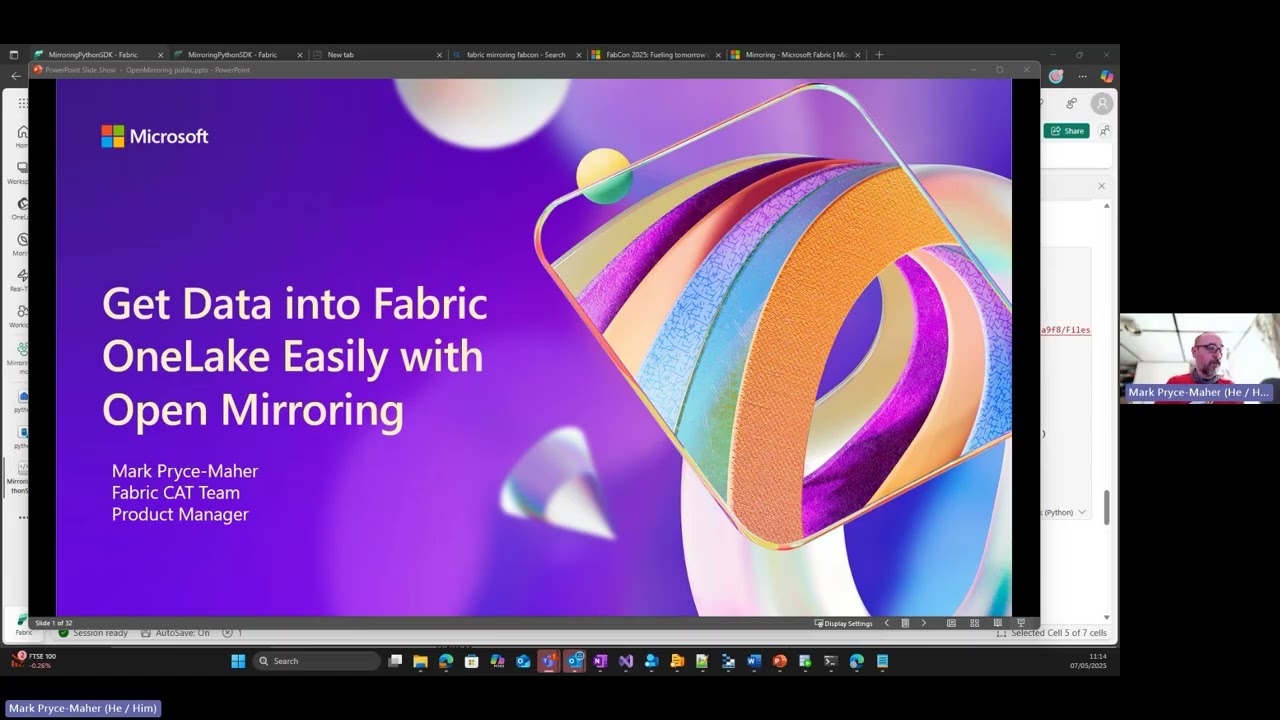
Task: Open see all slides icon in slideshow bar
Action: 905,623
